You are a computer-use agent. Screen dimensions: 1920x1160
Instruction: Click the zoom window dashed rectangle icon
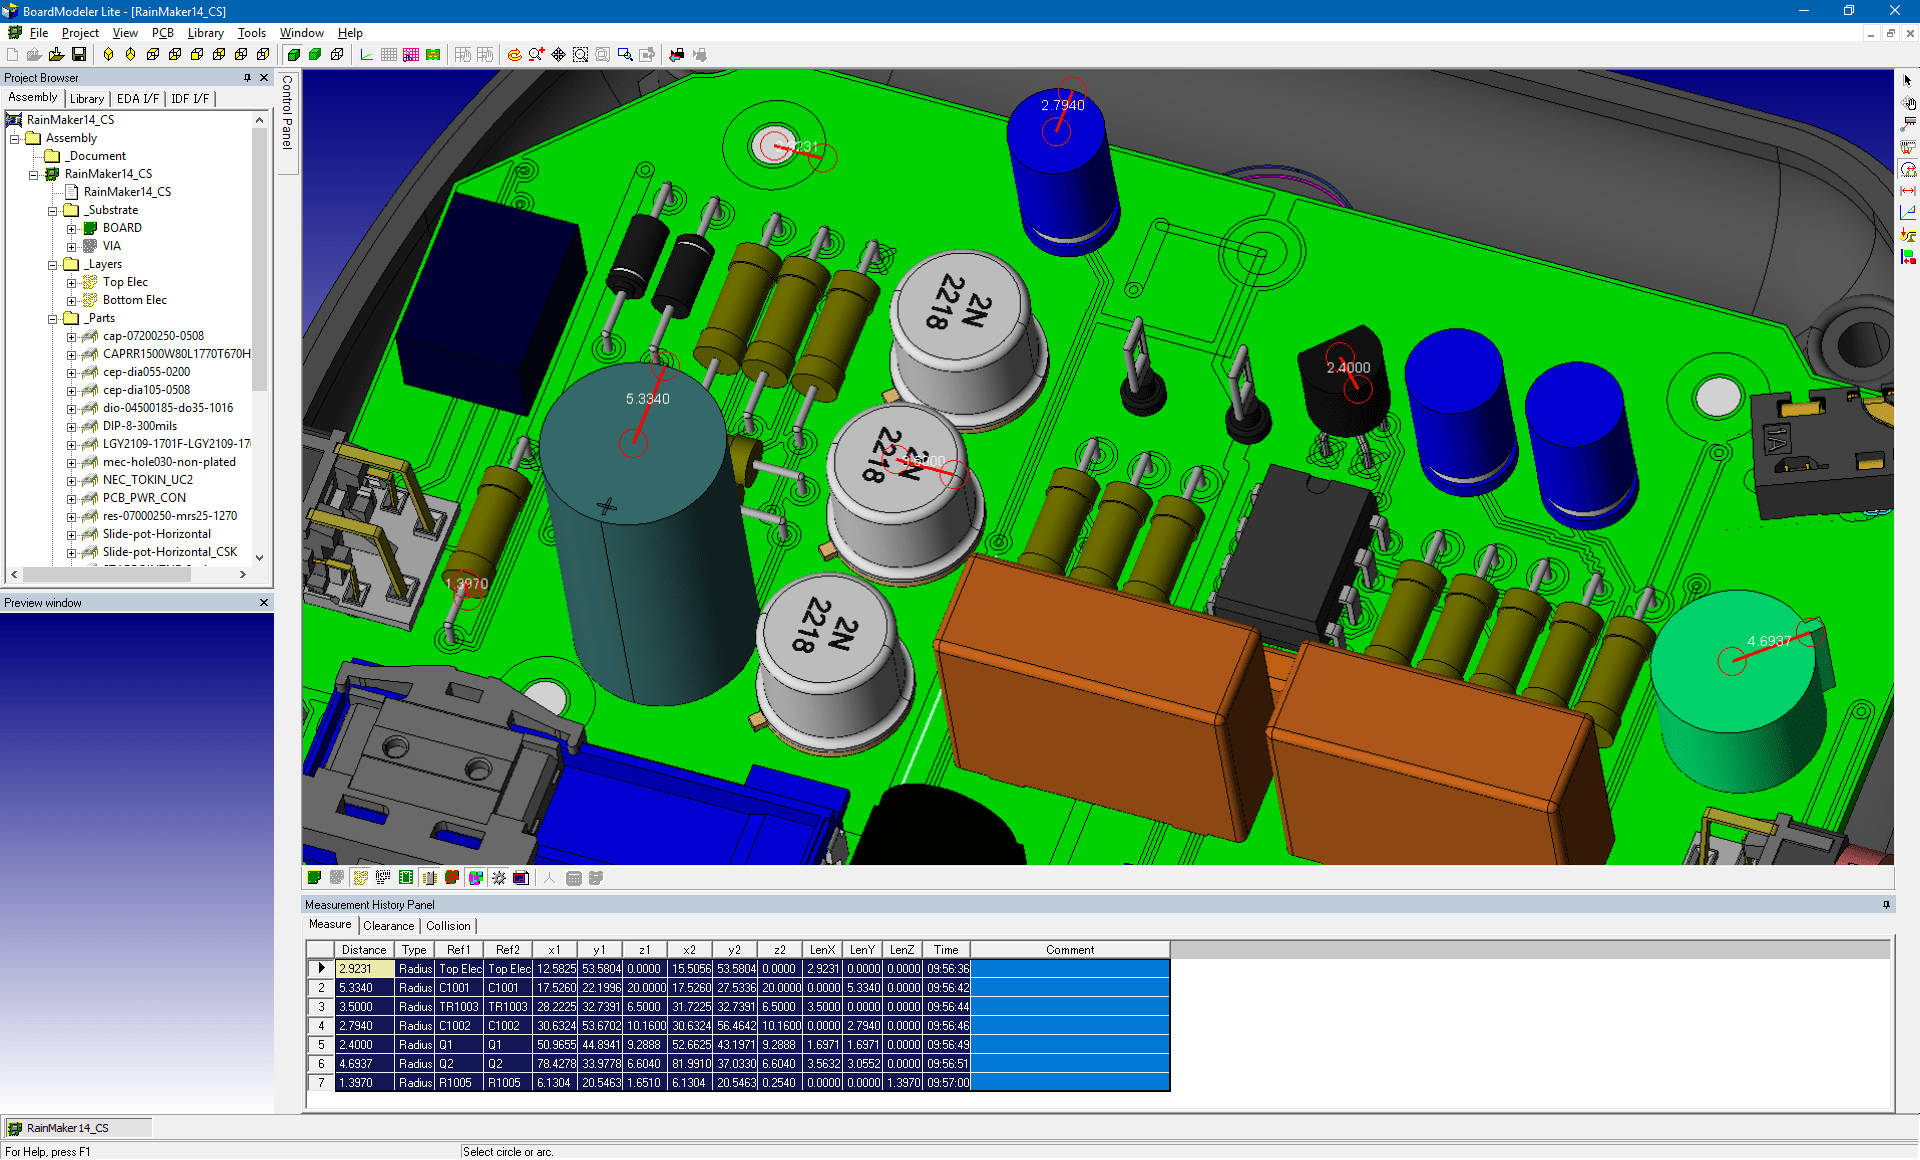point(580,54)
